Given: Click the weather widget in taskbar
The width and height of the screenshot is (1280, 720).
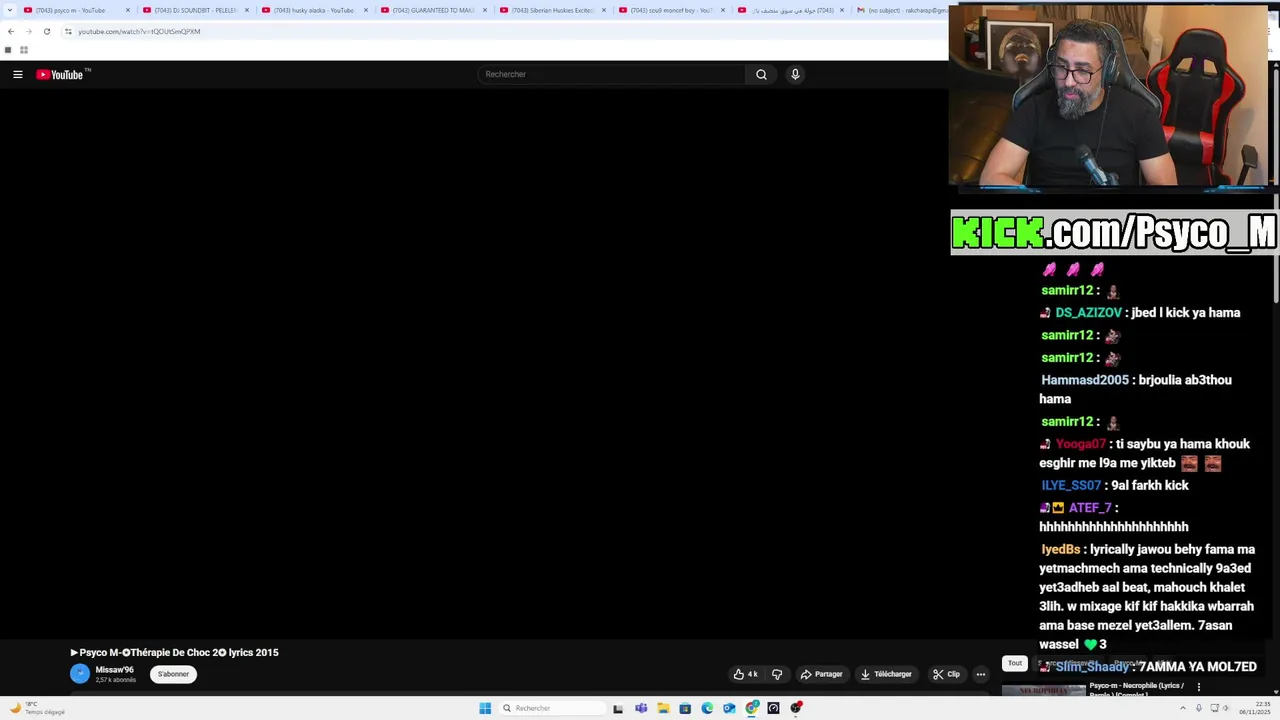Looking at the screenshot, I should coord(40,708).
